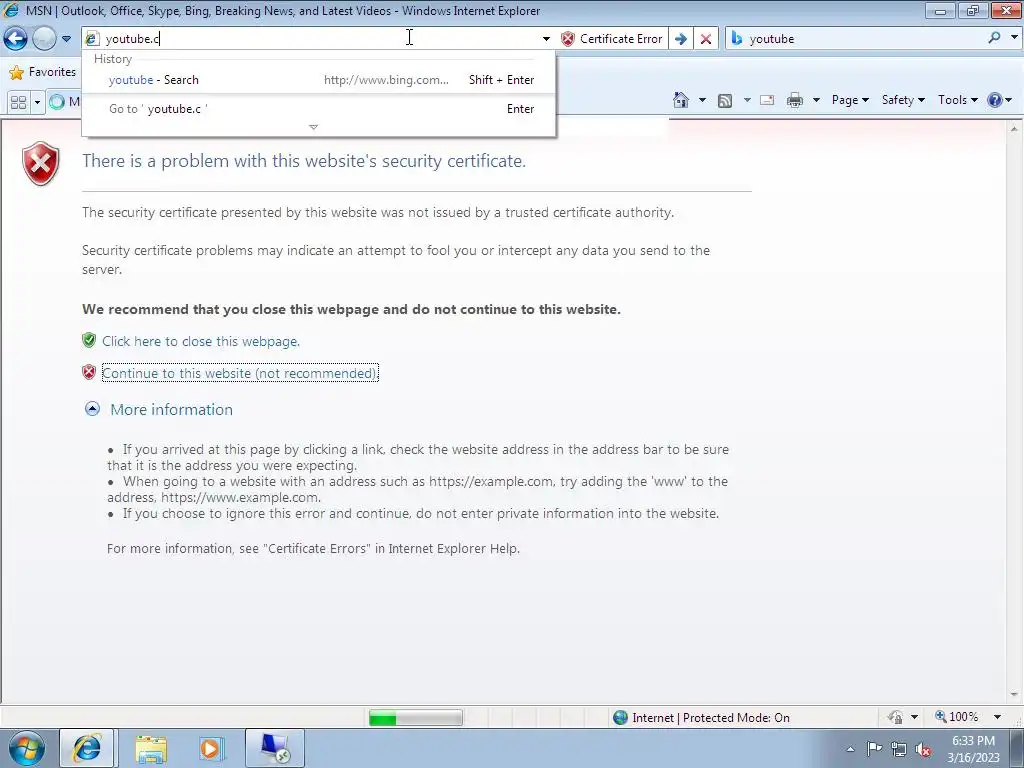
Task: Click 'Continue to this website (not recommended)' link
Action: point(240,373)
